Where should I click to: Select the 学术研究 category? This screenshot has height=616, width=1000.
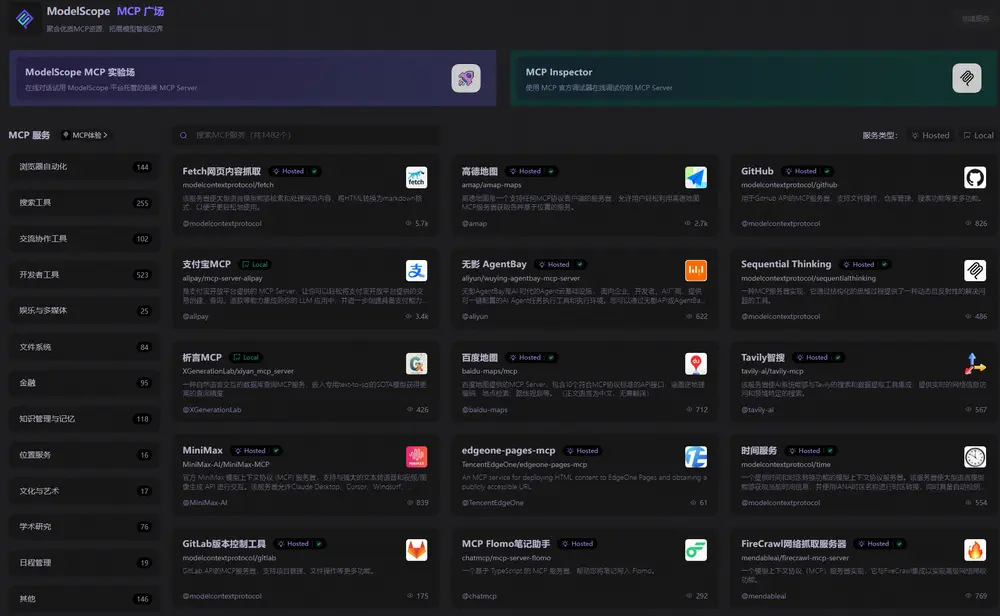point(84,527)
